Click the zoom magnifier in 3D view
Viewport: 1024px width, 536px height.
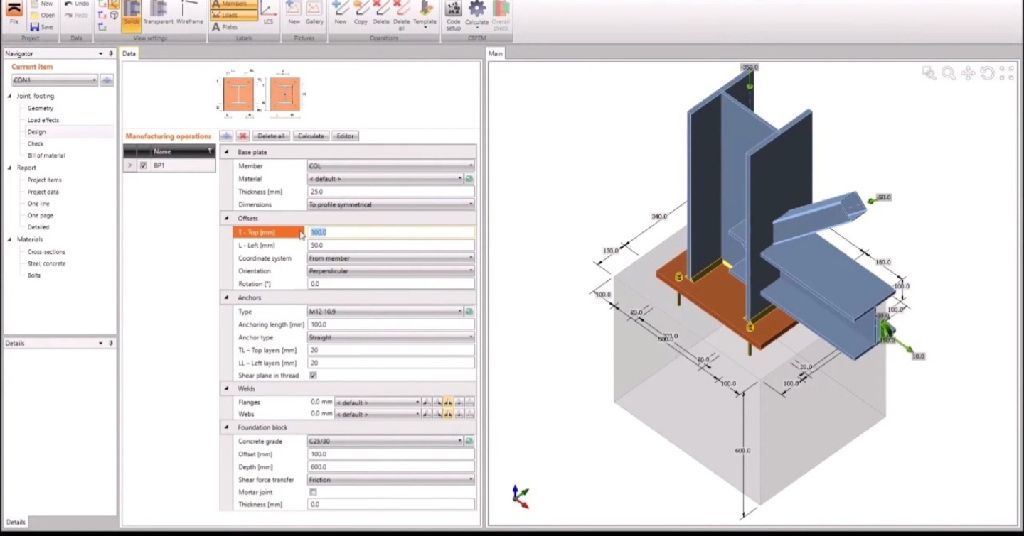[948, 73]
